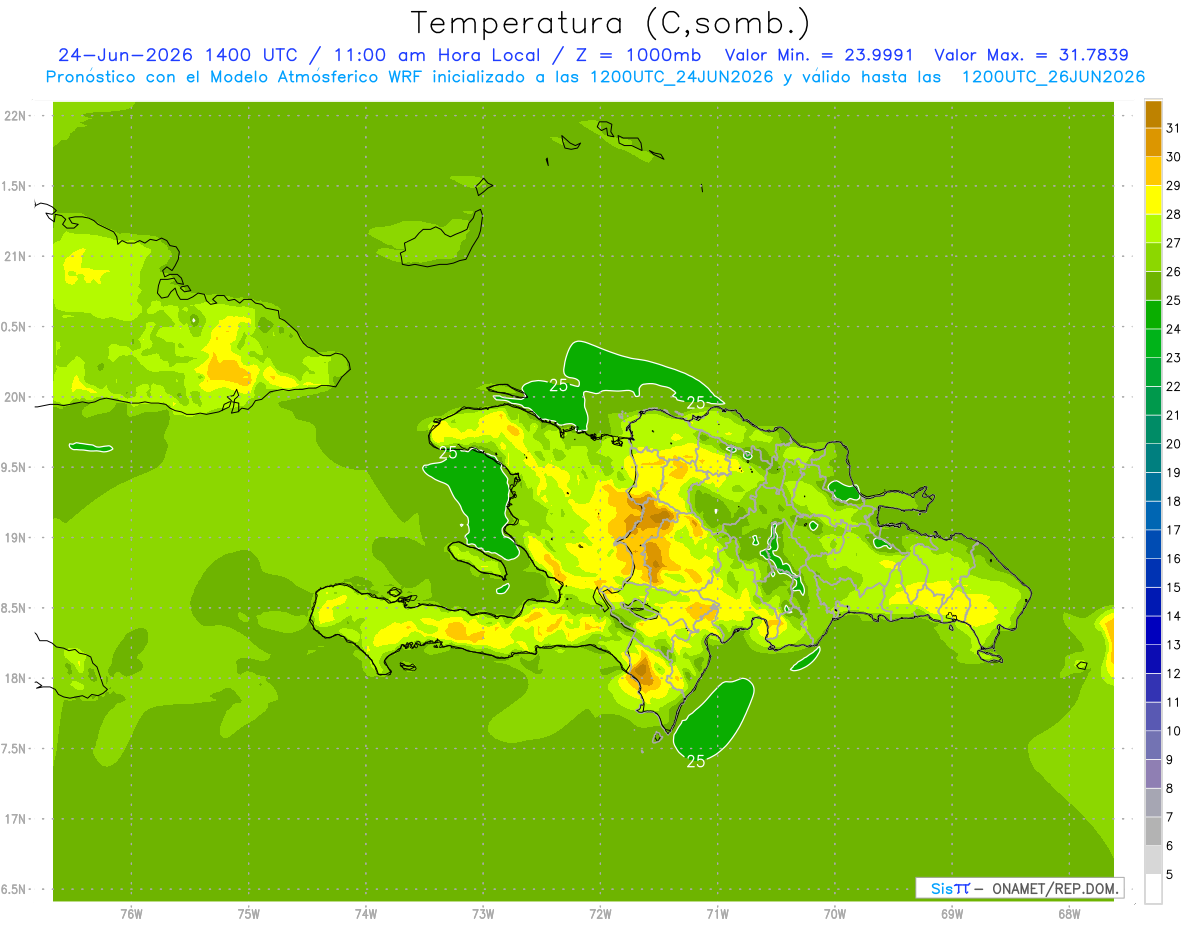Click the latitude label "17N"
This screenshot has width=1200, height=927.
click(x=17, y=819)
